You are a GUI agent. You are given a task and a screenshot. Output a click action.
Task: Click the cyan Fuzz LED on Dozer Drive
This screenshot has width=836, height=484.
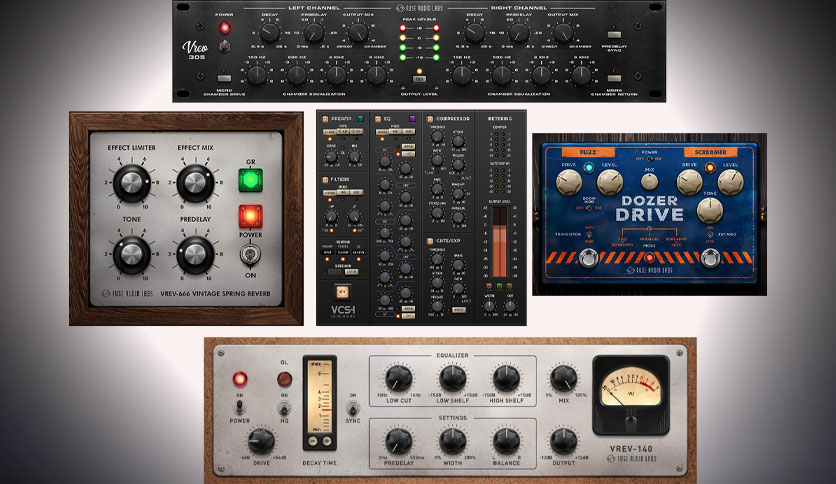coord(589,167)
